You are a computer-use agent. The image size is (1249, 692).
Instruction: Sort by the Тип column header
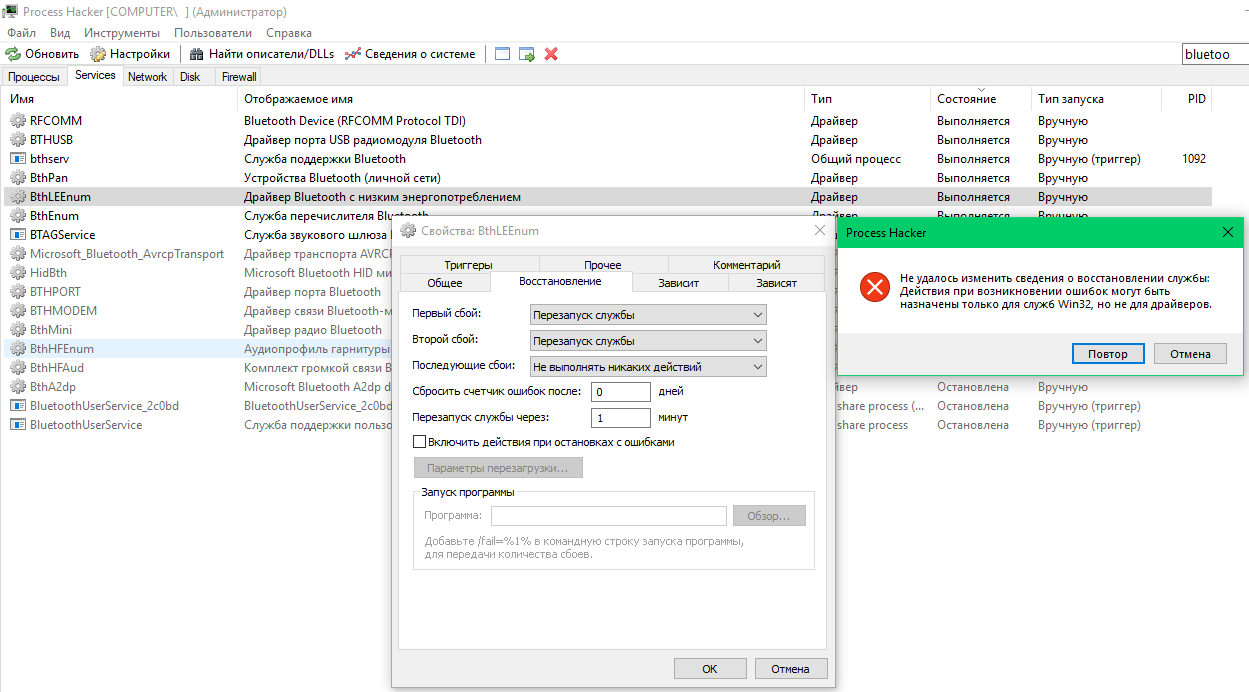868,99
